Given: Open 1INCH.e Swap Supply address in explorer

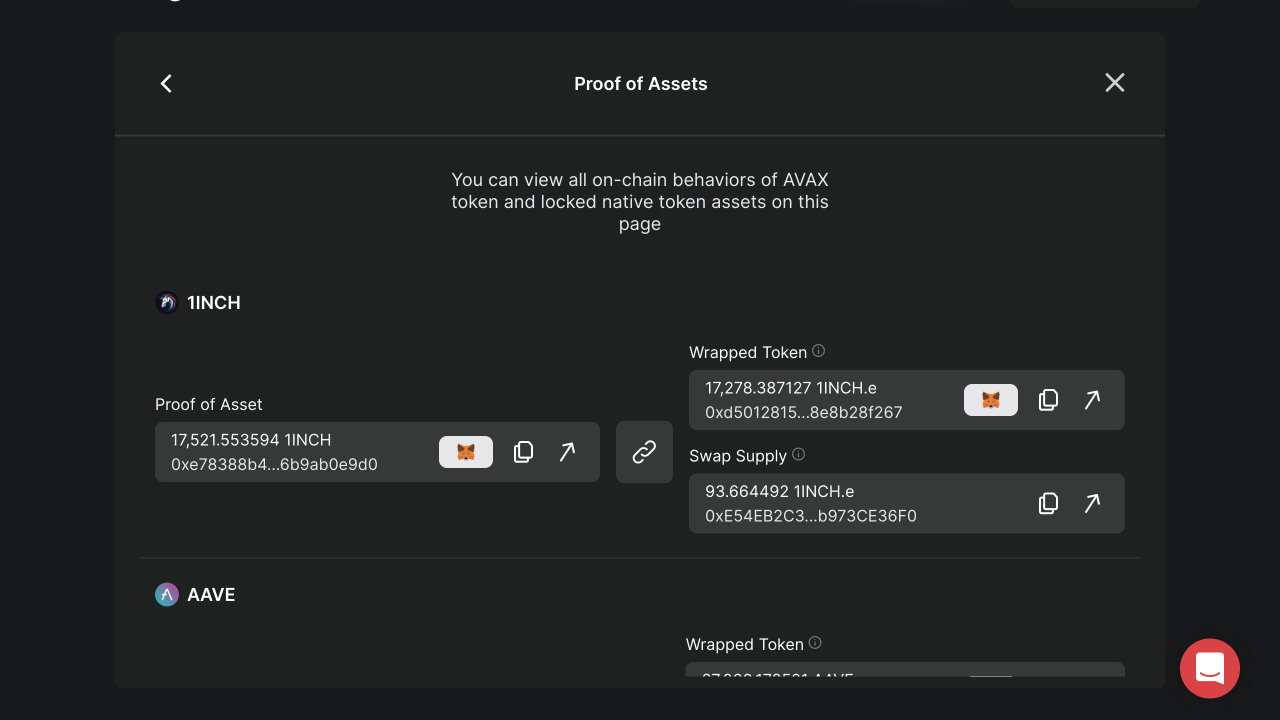Looking at the screenshot, I should tap(1092, 503).
